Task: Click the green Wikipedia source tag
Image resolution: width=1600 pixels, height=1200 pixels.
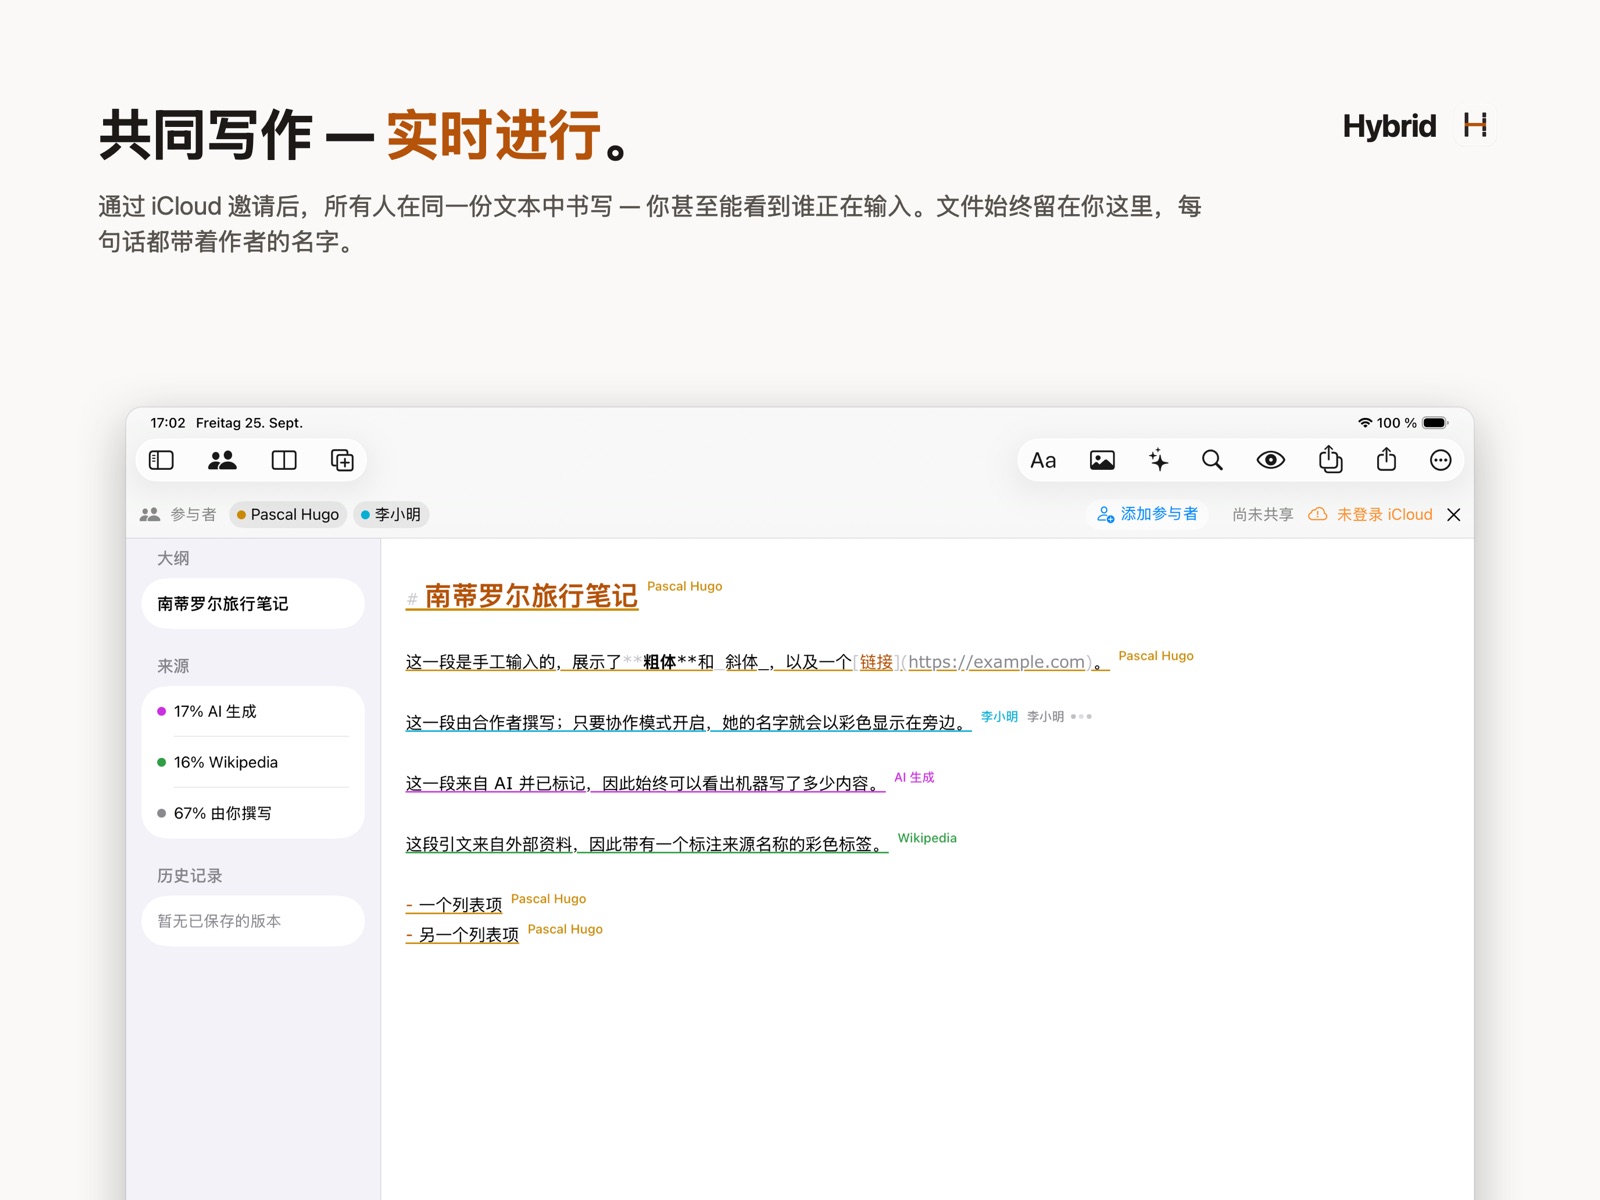Action: click(x=927, y=838)
